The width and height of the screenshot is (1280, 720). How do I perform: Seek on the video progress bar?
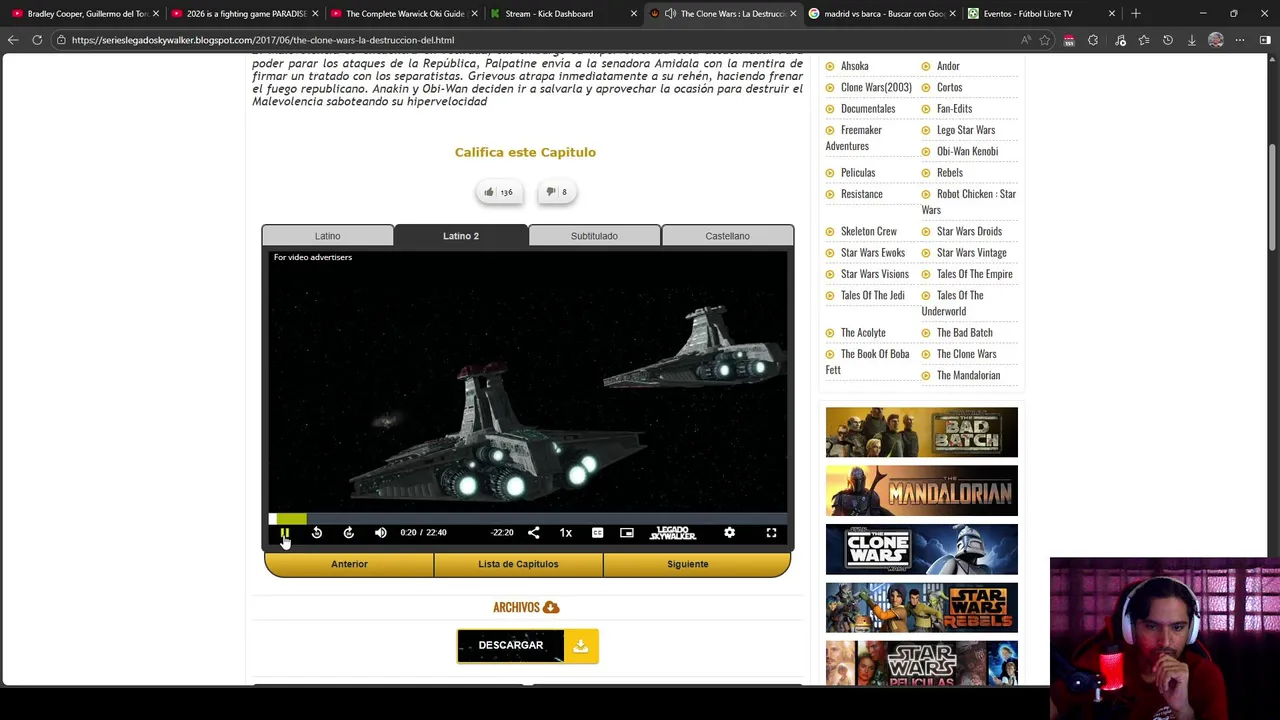point(528,519)
